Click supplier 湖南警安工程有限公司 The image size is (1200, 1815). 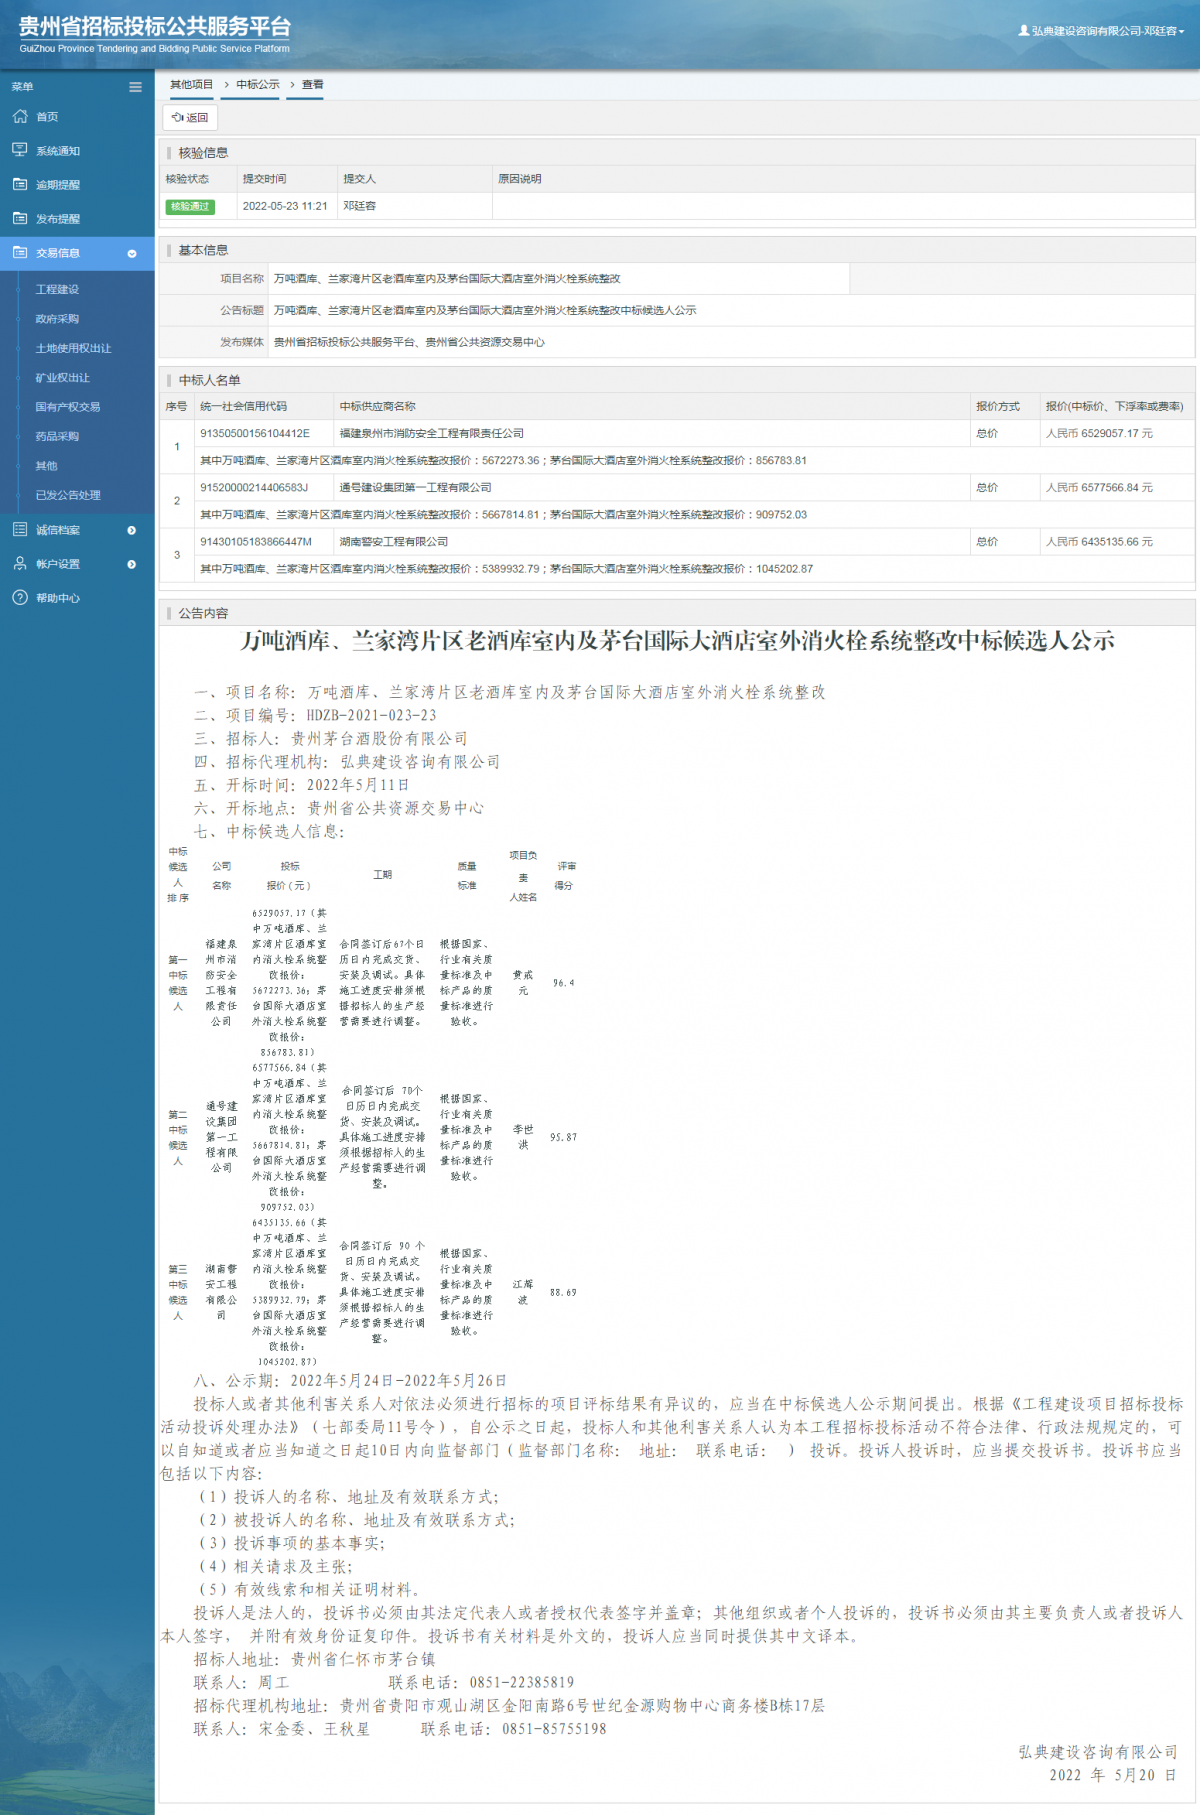click(394, 542)
